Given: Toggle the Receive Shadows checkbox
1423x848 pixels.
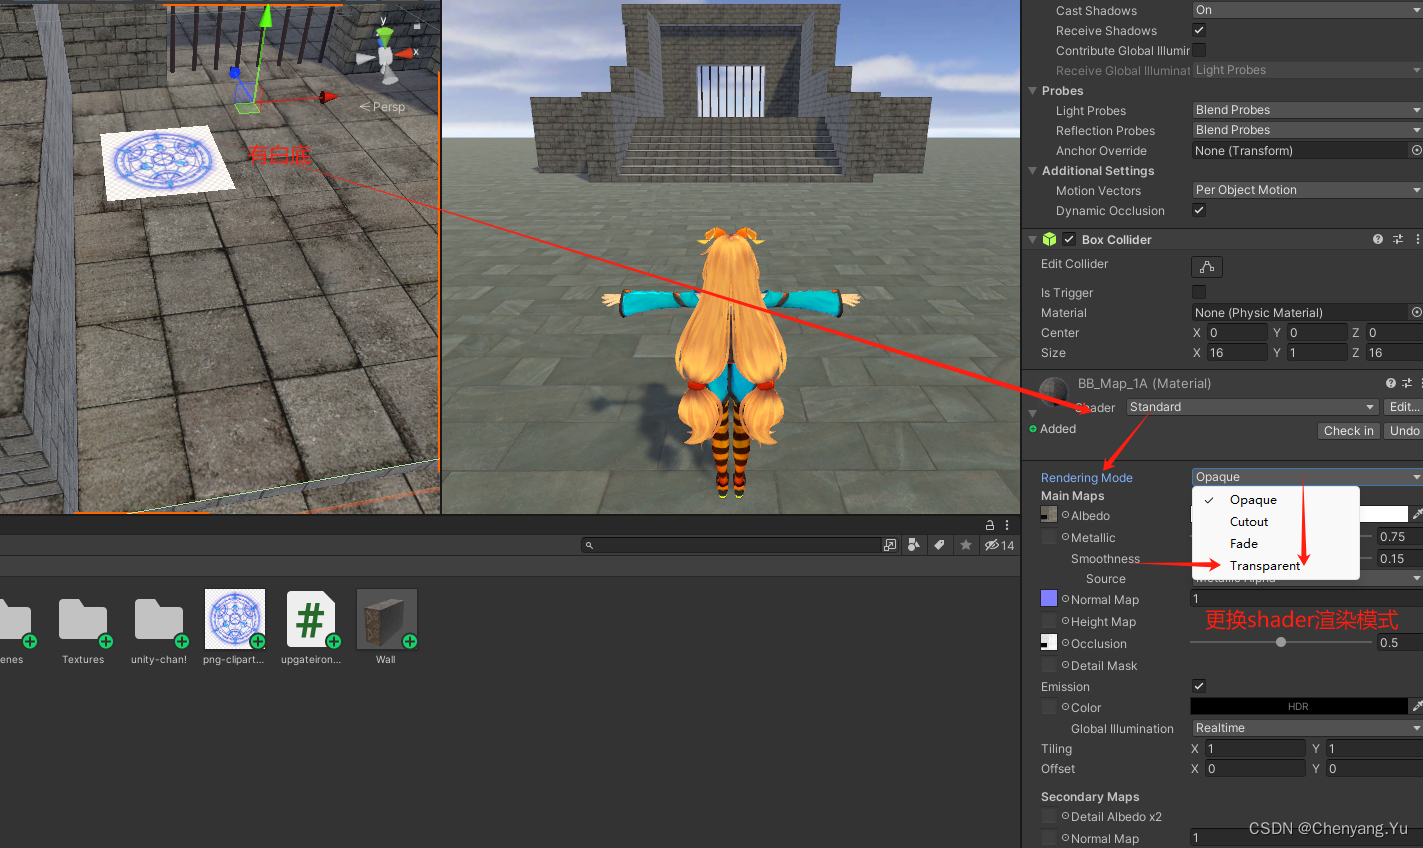Looking at the screenshot, I should pos(1199,30).
